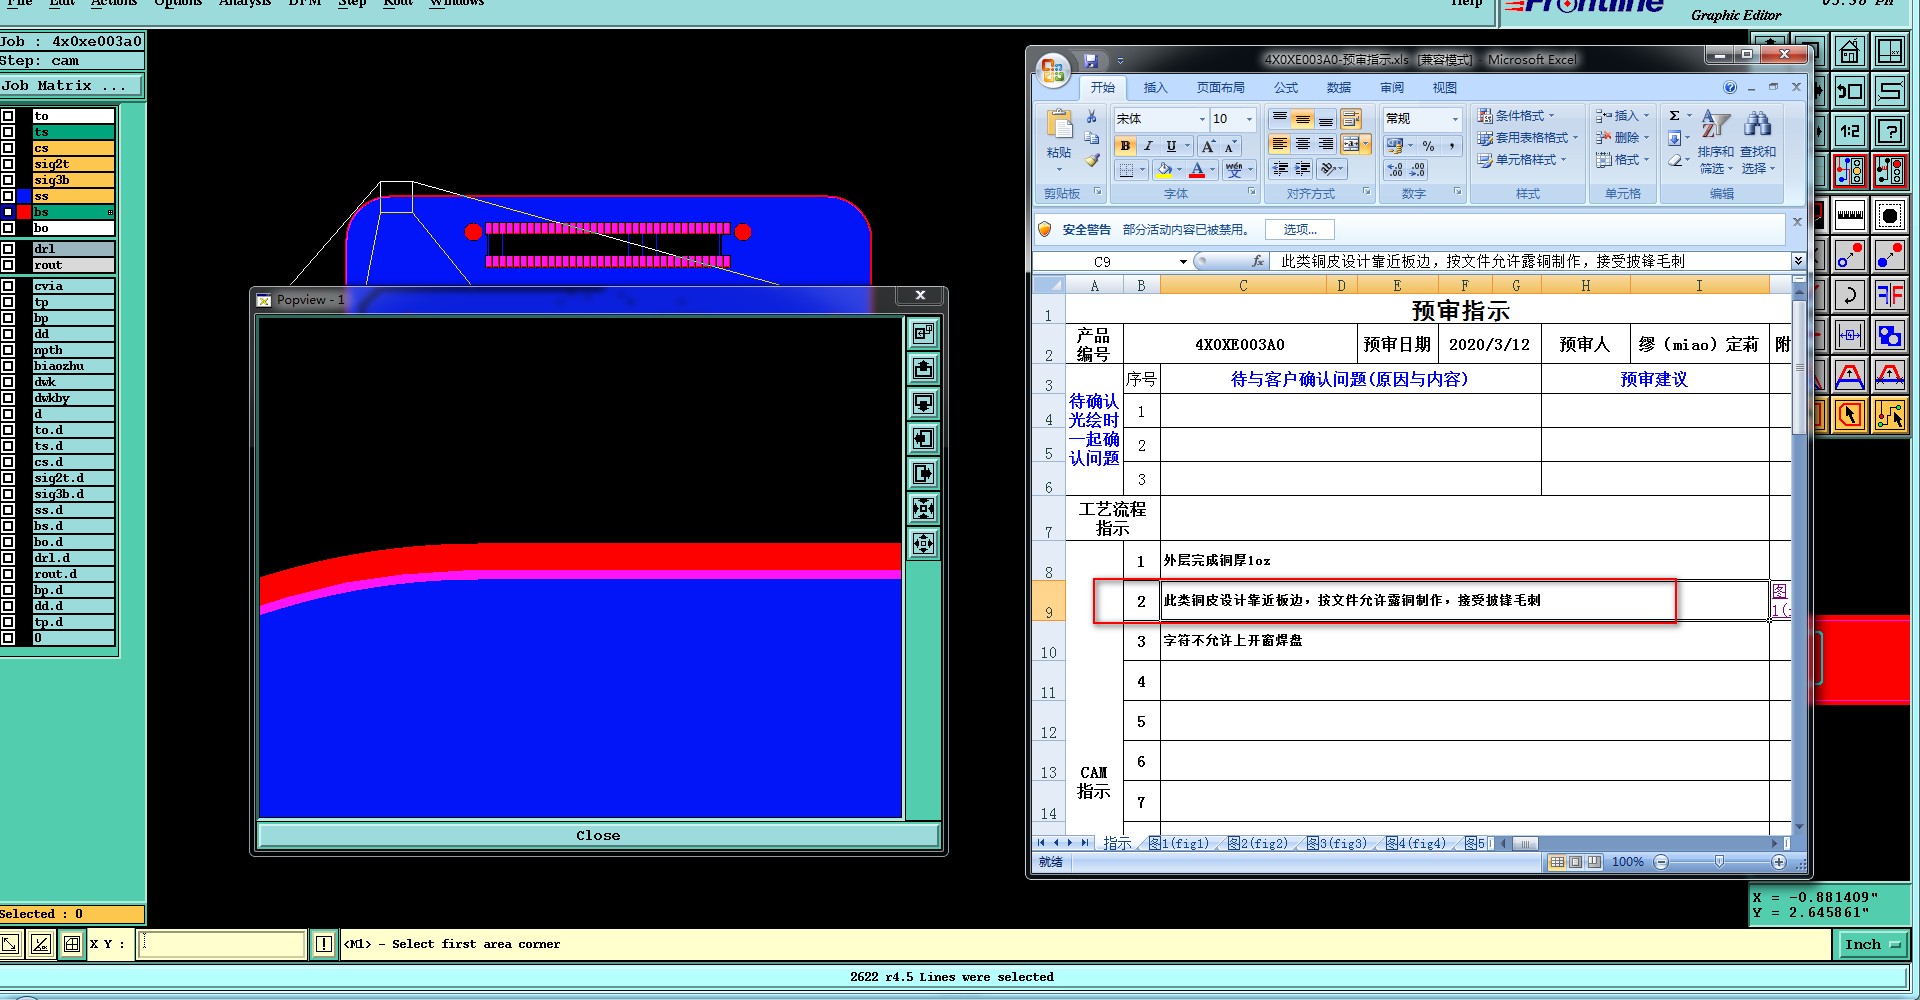Click the Home view icon in Genesis toolbar

[x=1850, y=51]
